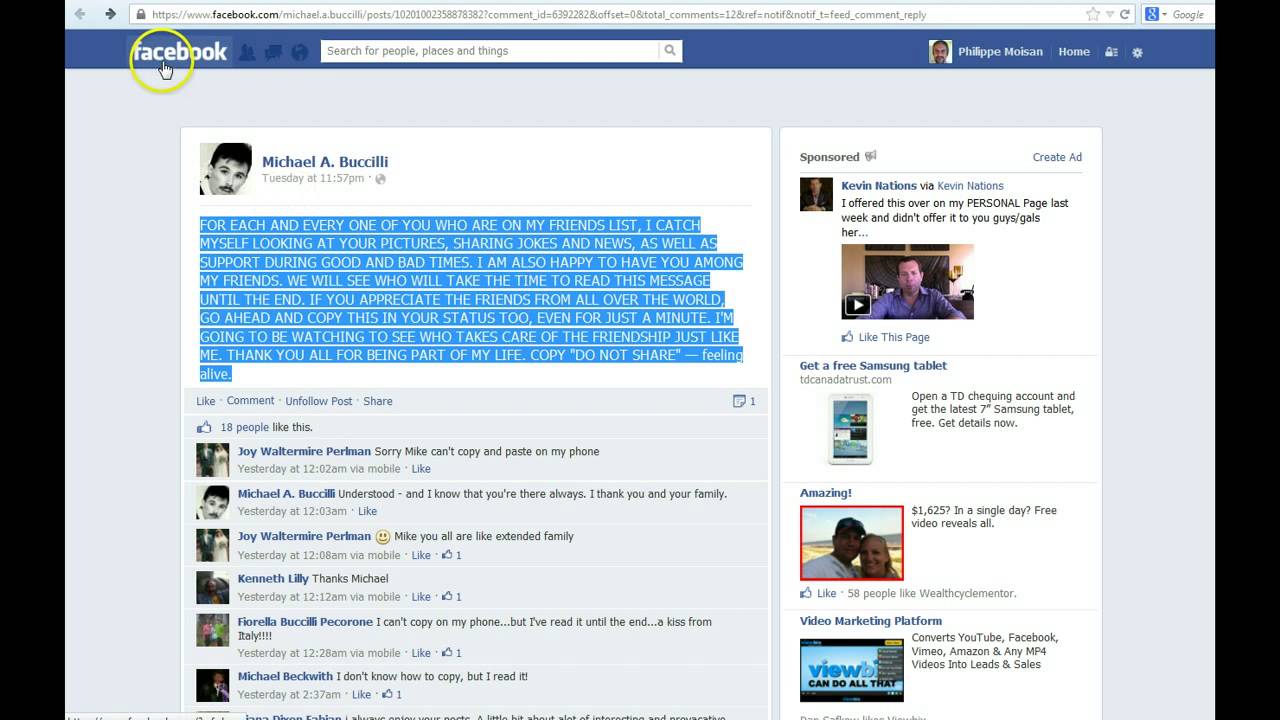Open 'Get a free Samsung tablet' ad
Viewport: 1280px width, 720px height.
tap(873, 366)
